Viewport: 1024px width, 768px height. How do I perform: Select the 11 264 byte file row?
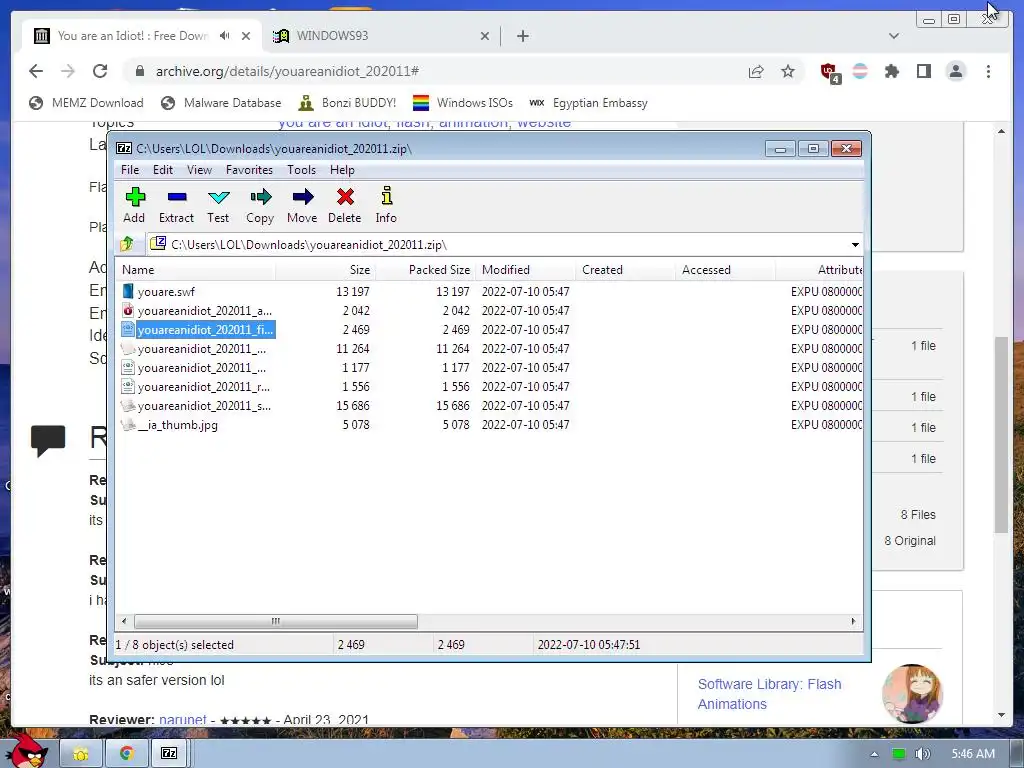[488, 349]
